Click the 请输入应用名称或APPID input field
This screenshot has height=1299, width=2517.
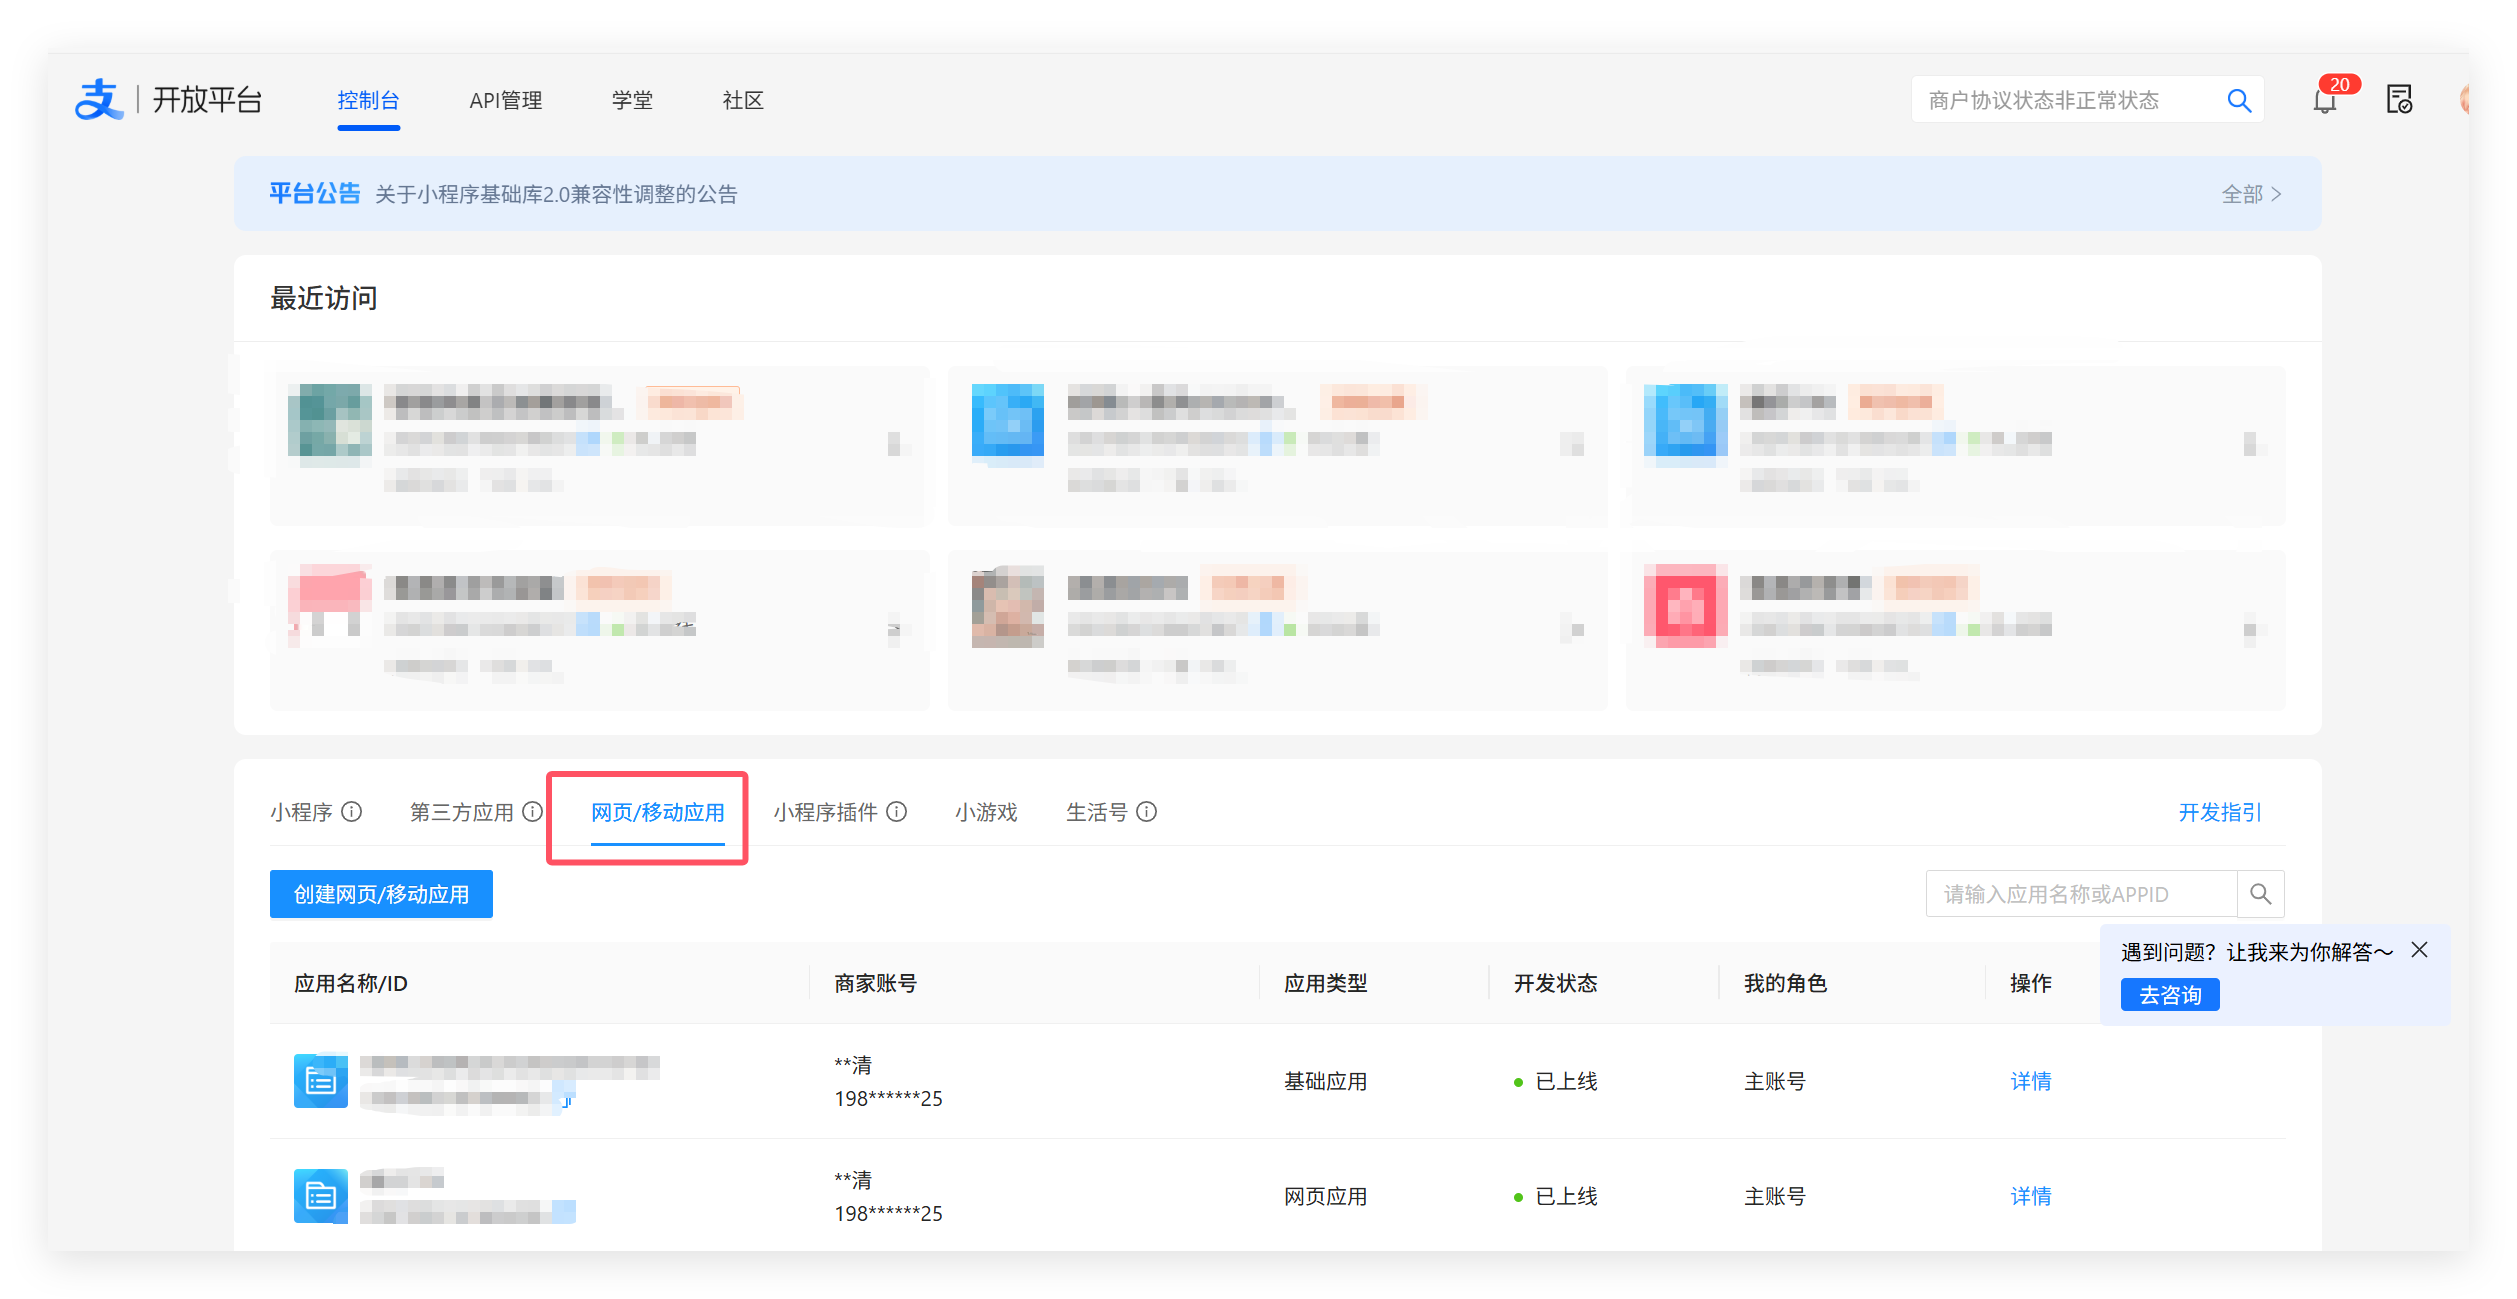point(2080,893)
